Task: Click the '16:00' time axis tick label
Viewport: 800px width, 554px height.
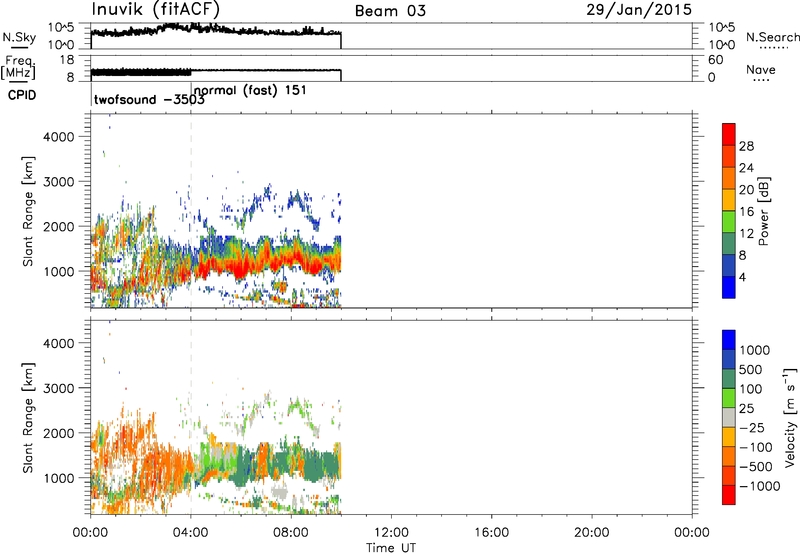Action: [x=491, y=532]
